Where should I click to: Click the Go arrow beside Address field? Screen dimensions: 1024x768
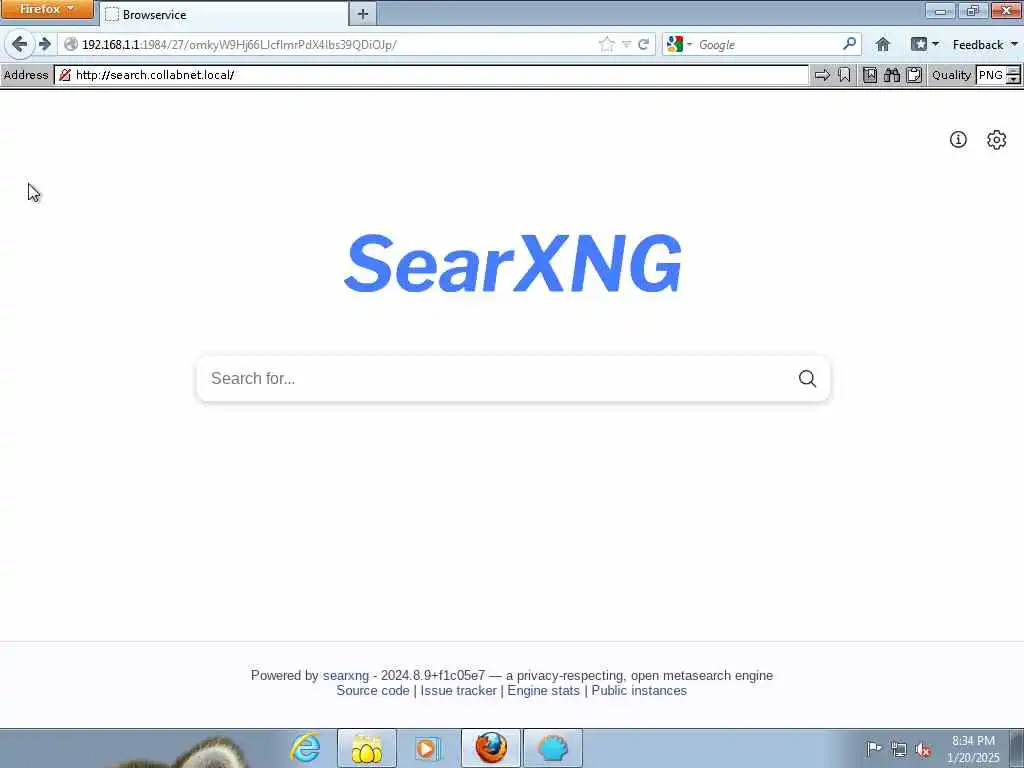coord(822,75)
